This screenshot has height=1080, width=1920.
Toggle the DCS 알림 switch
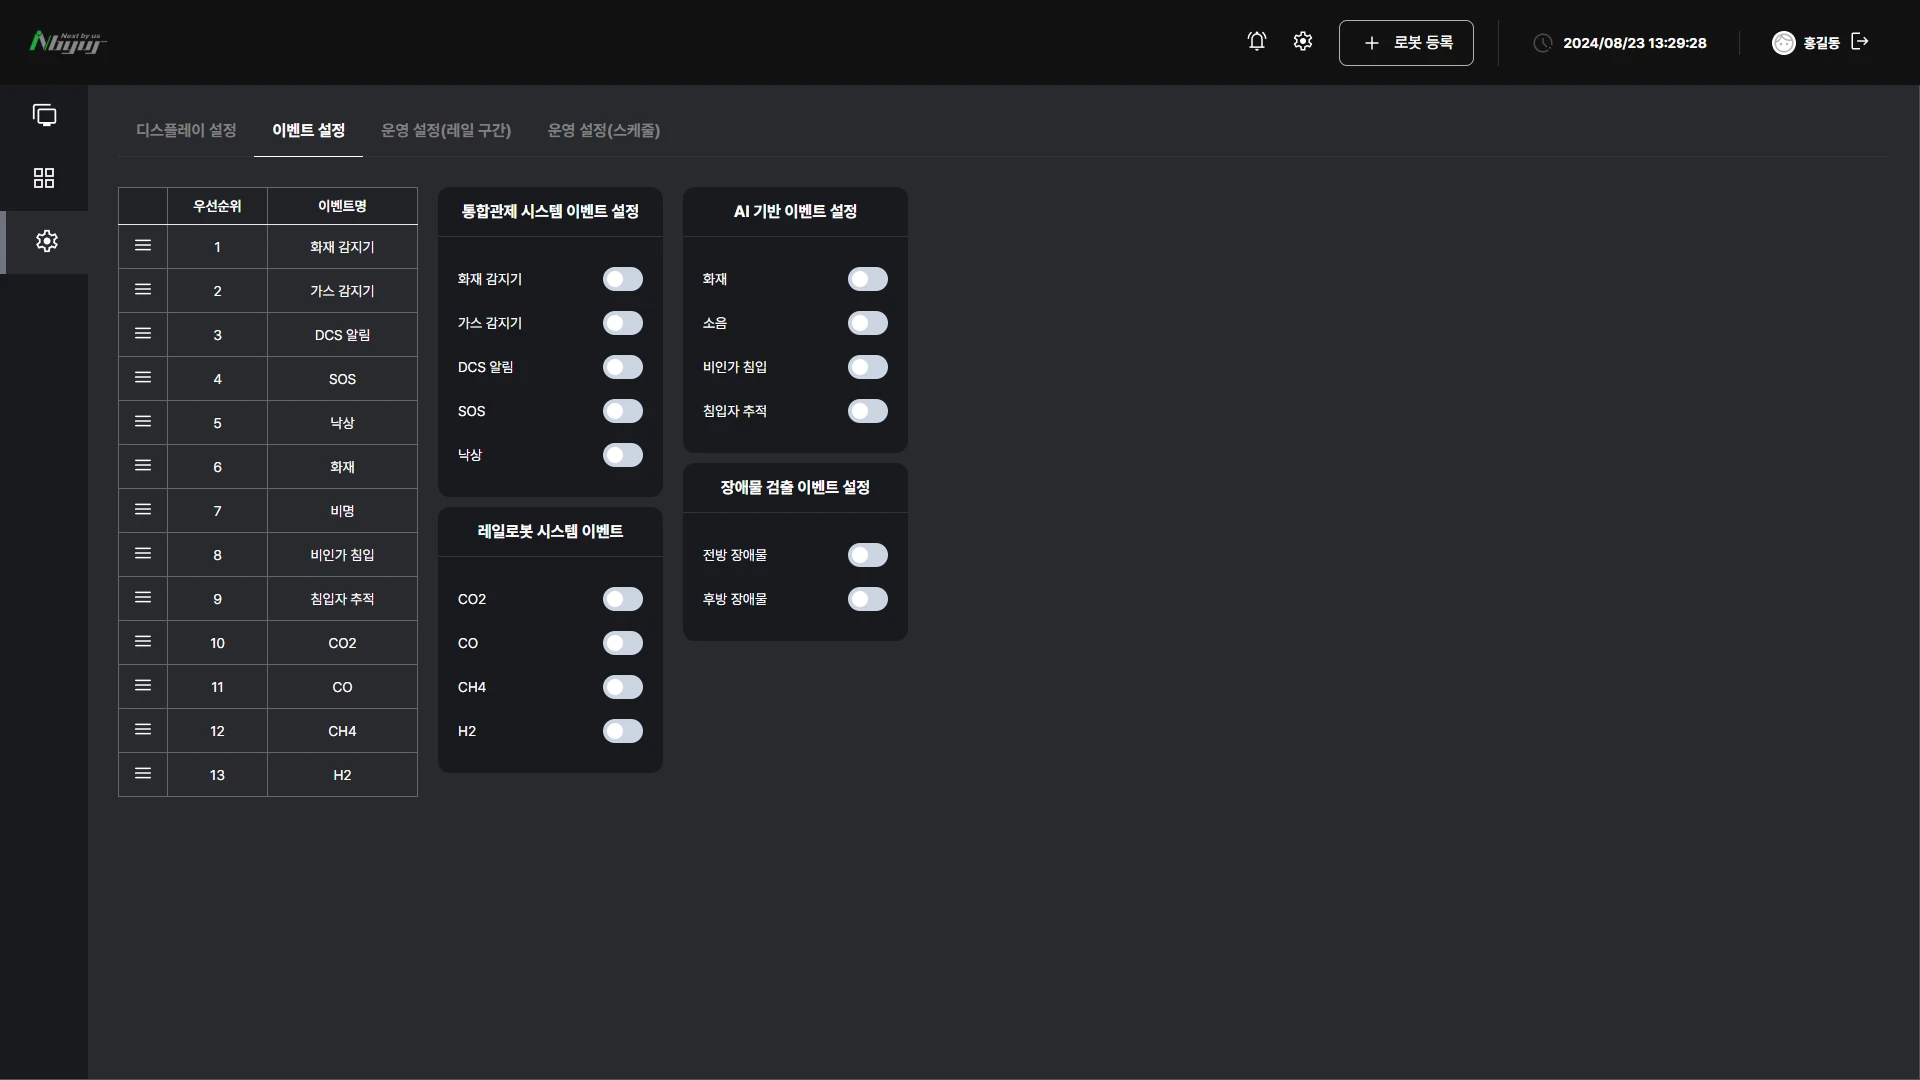point(622,367)
